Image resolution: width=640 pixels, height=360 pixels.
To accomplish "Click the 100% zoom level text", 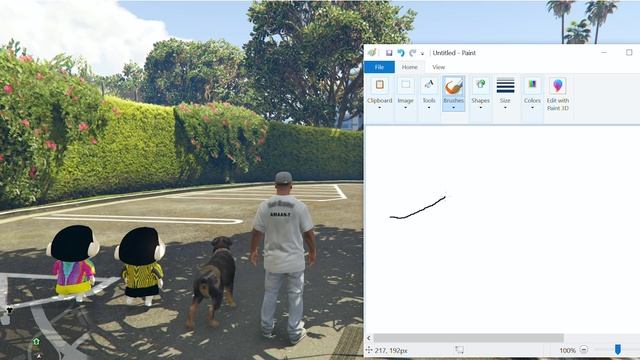I will pos(567,351).
